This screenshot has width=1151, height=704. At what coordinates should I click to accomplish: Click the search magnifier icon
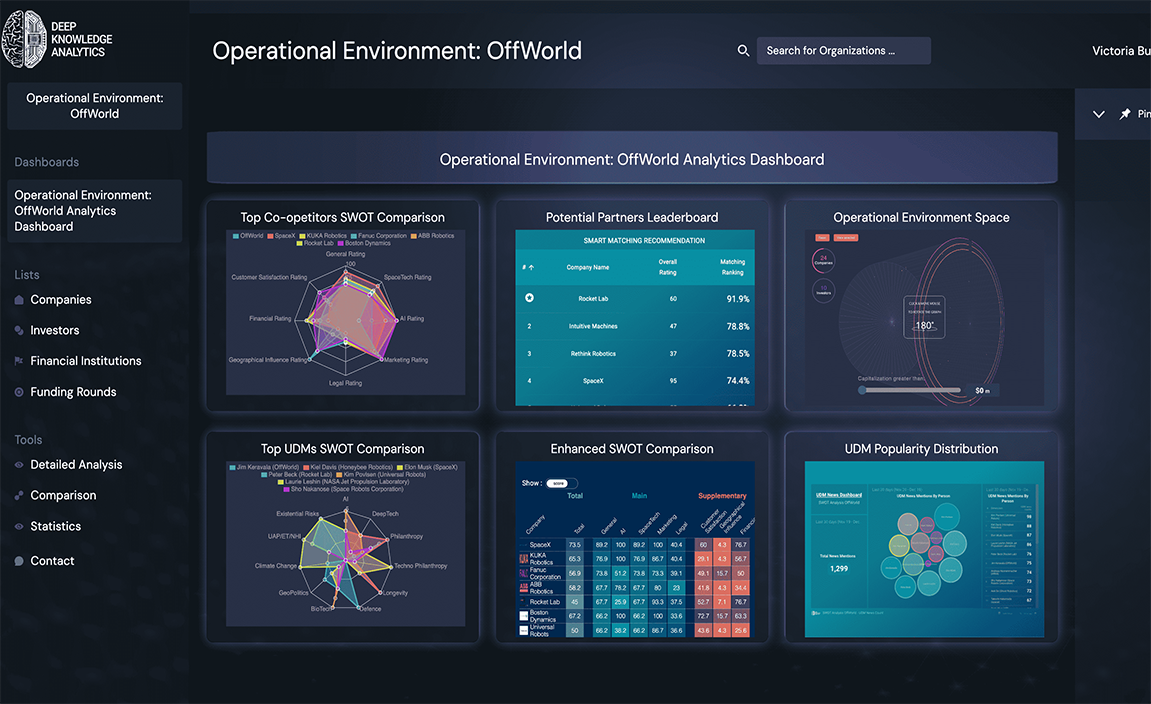click(x=743, y=51)
